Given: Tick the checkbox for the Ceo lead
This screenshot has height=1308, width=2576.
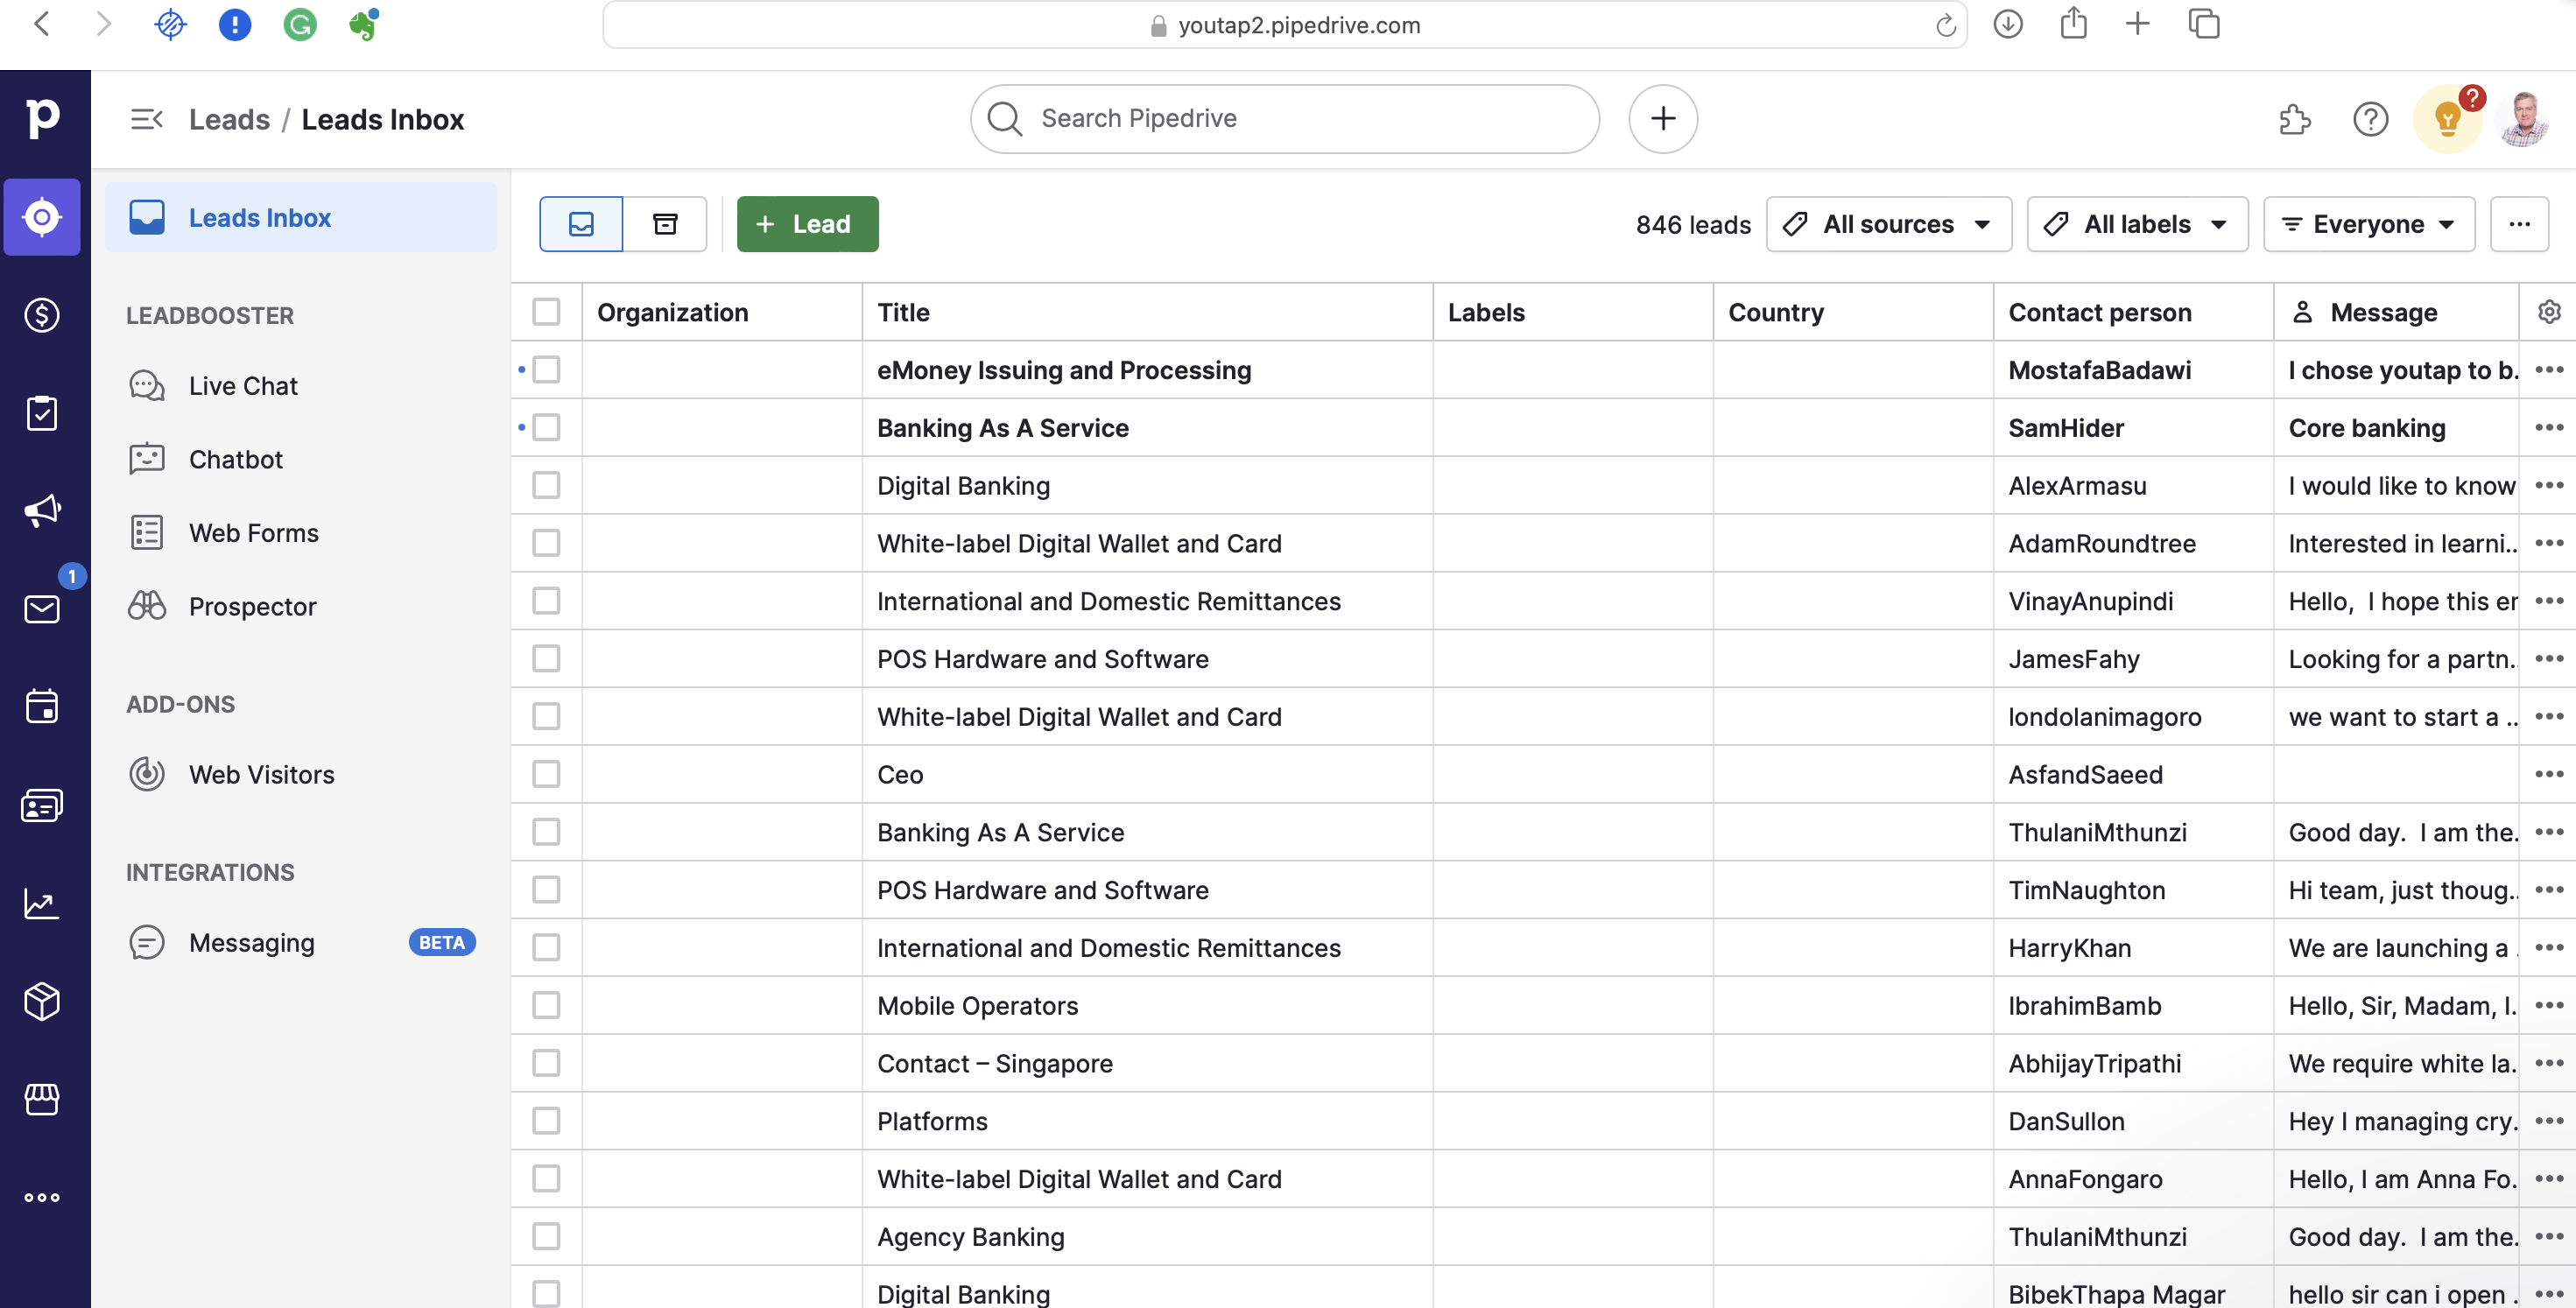Looking at the screenshot, I should click(x=546, y=775).
